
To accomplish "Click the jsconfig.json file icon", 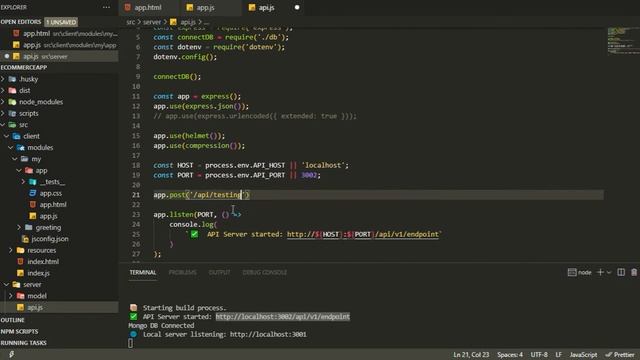I will click(x=25, y=239).
